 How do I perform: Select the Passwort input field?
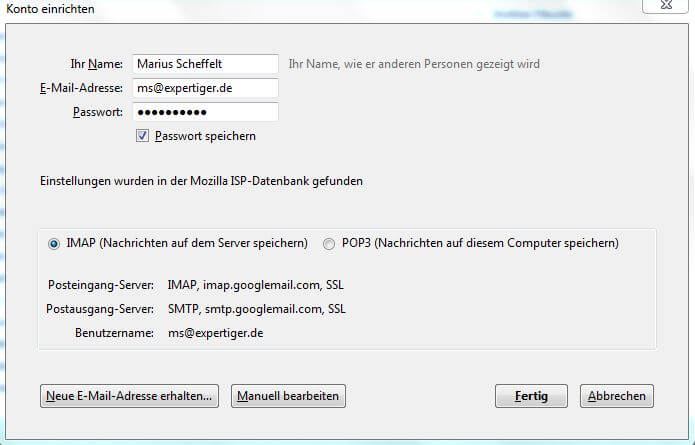coord(205,112)
